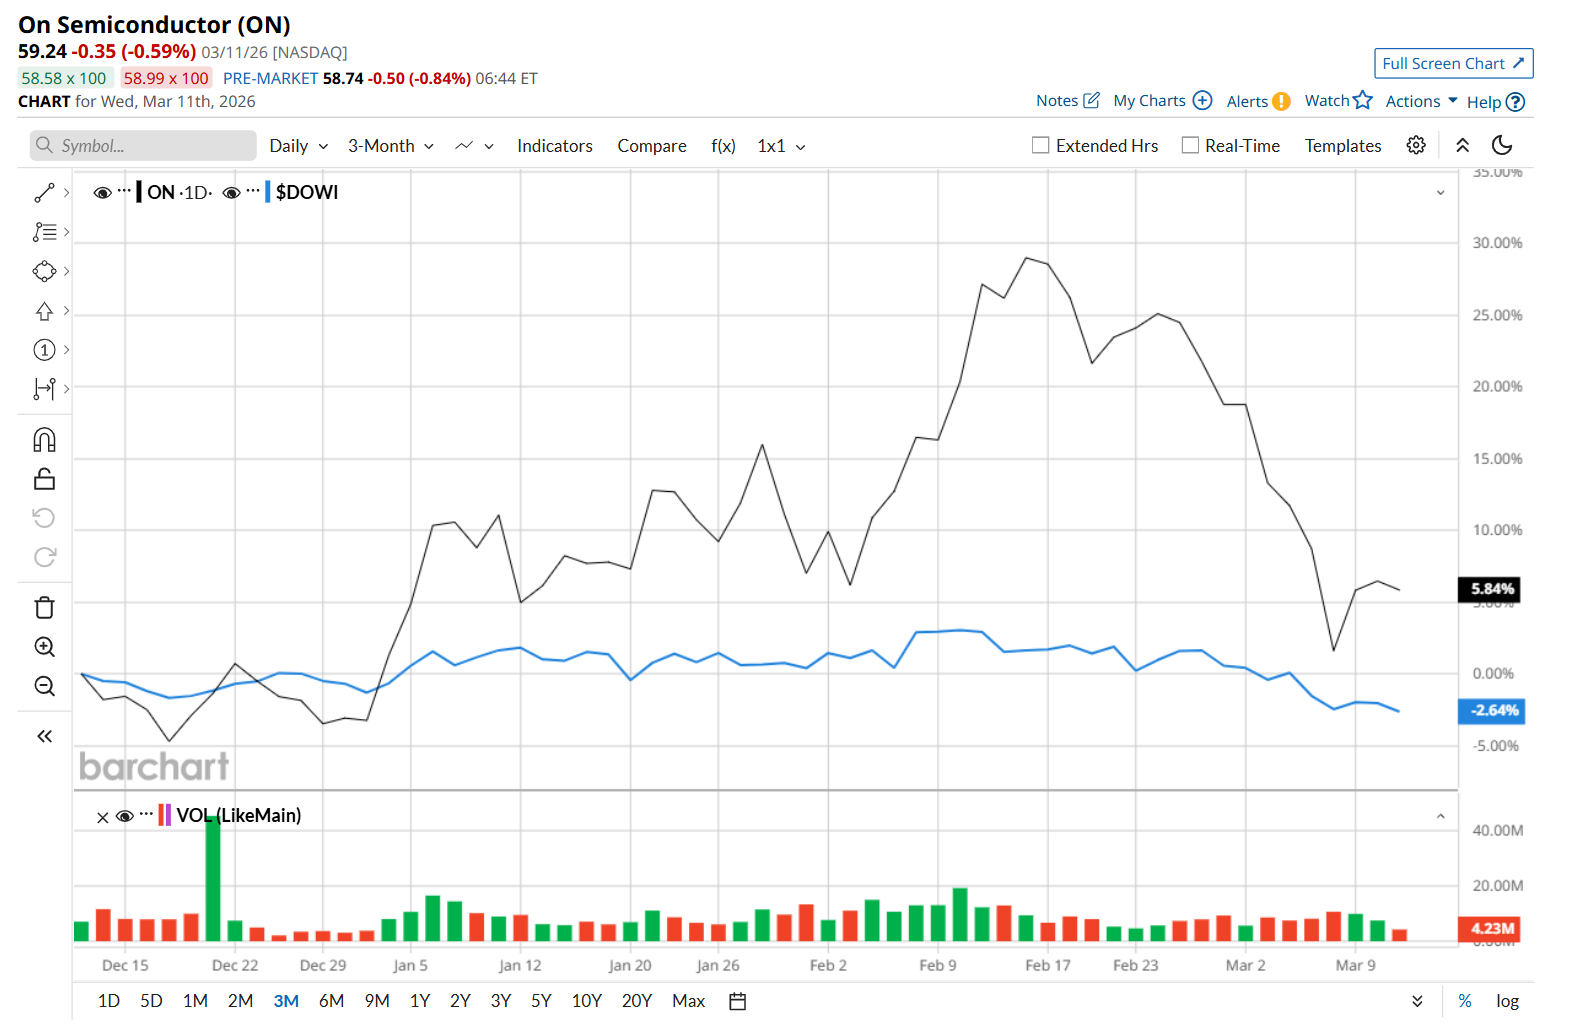This screenshot has width=1572, height=1036.
Task: Add ON to the Watchlist
Action: (1338, 100)
